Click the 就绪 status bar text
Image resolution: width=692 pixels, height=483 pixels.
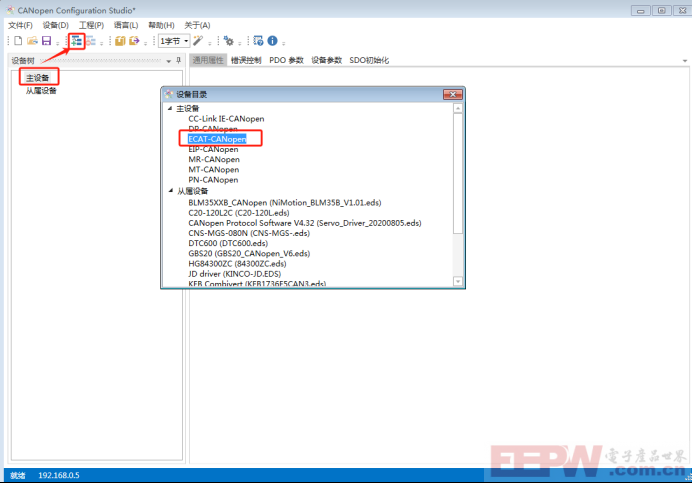18,475
